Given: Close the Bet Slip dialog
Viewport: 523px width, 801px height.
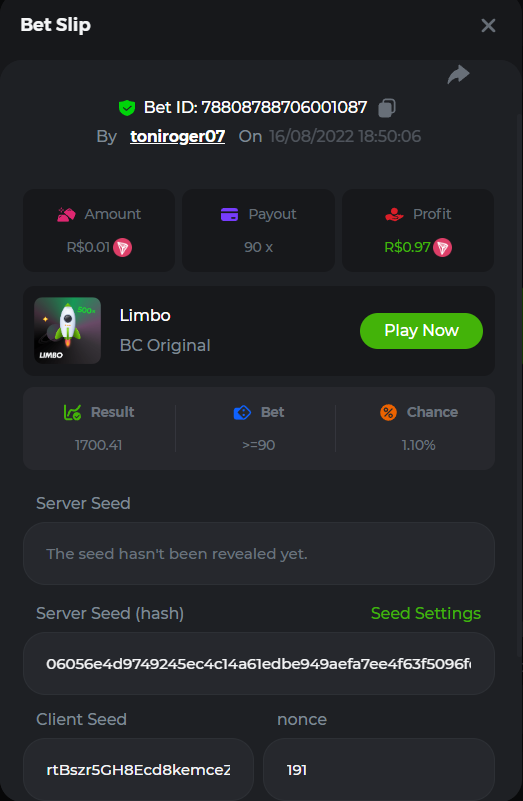Looking at the screenshot, I should [x=488, y=26].
